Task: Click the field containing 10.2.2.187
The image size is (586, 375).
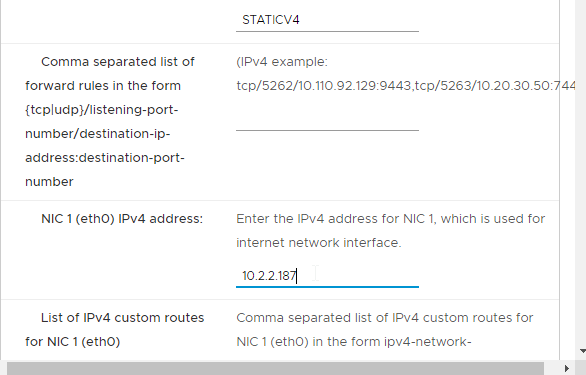Action: tap(327, 276)
